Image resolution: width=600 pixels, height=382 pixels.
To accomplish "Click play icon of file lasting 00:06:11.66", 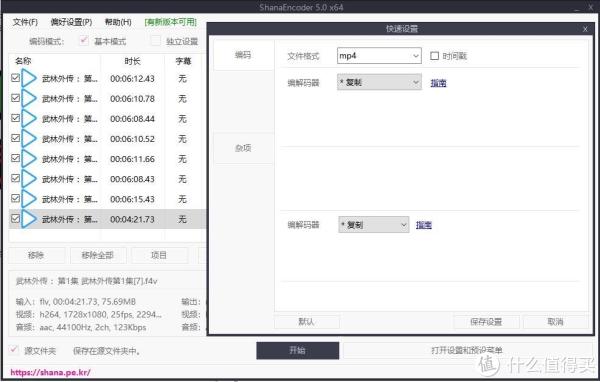I will [29, 159].
